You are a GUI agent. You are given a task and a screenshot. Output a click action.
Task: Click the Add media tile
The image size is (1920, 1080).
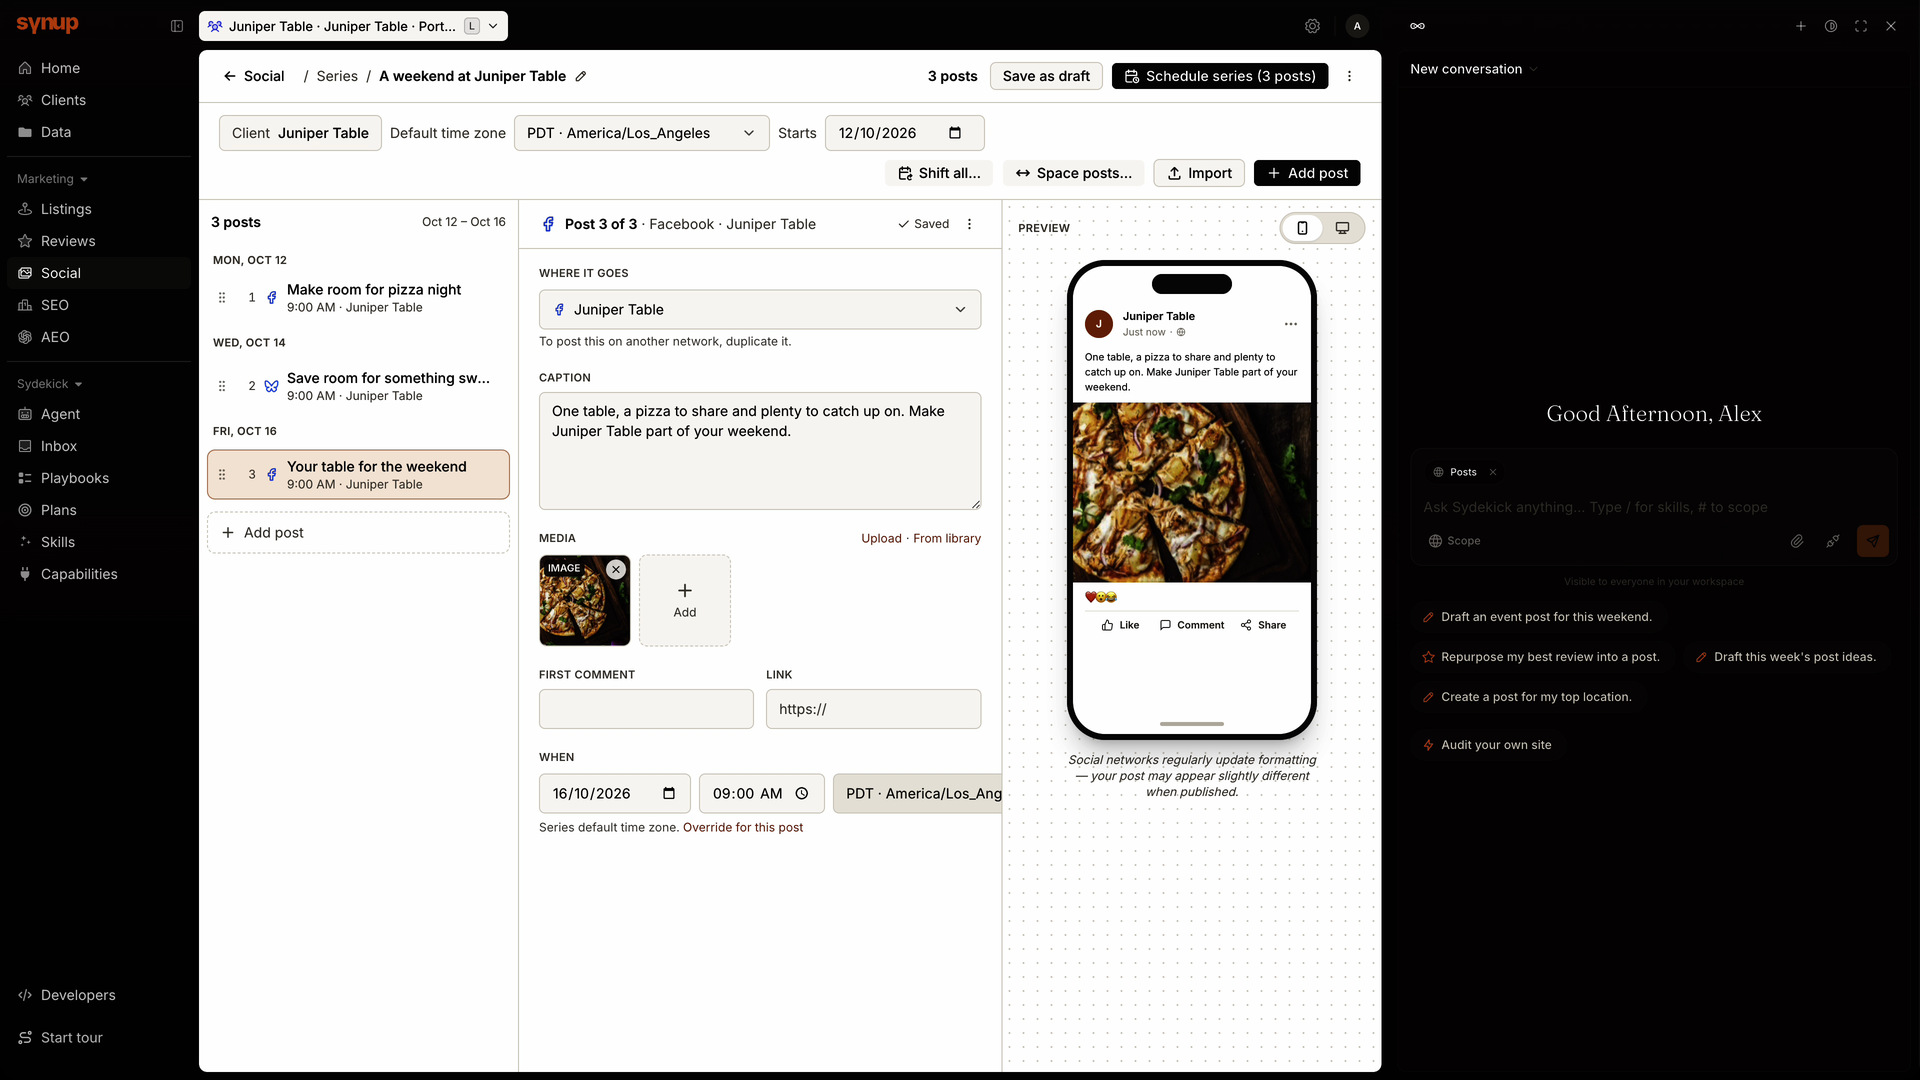[x=685, y=600]
